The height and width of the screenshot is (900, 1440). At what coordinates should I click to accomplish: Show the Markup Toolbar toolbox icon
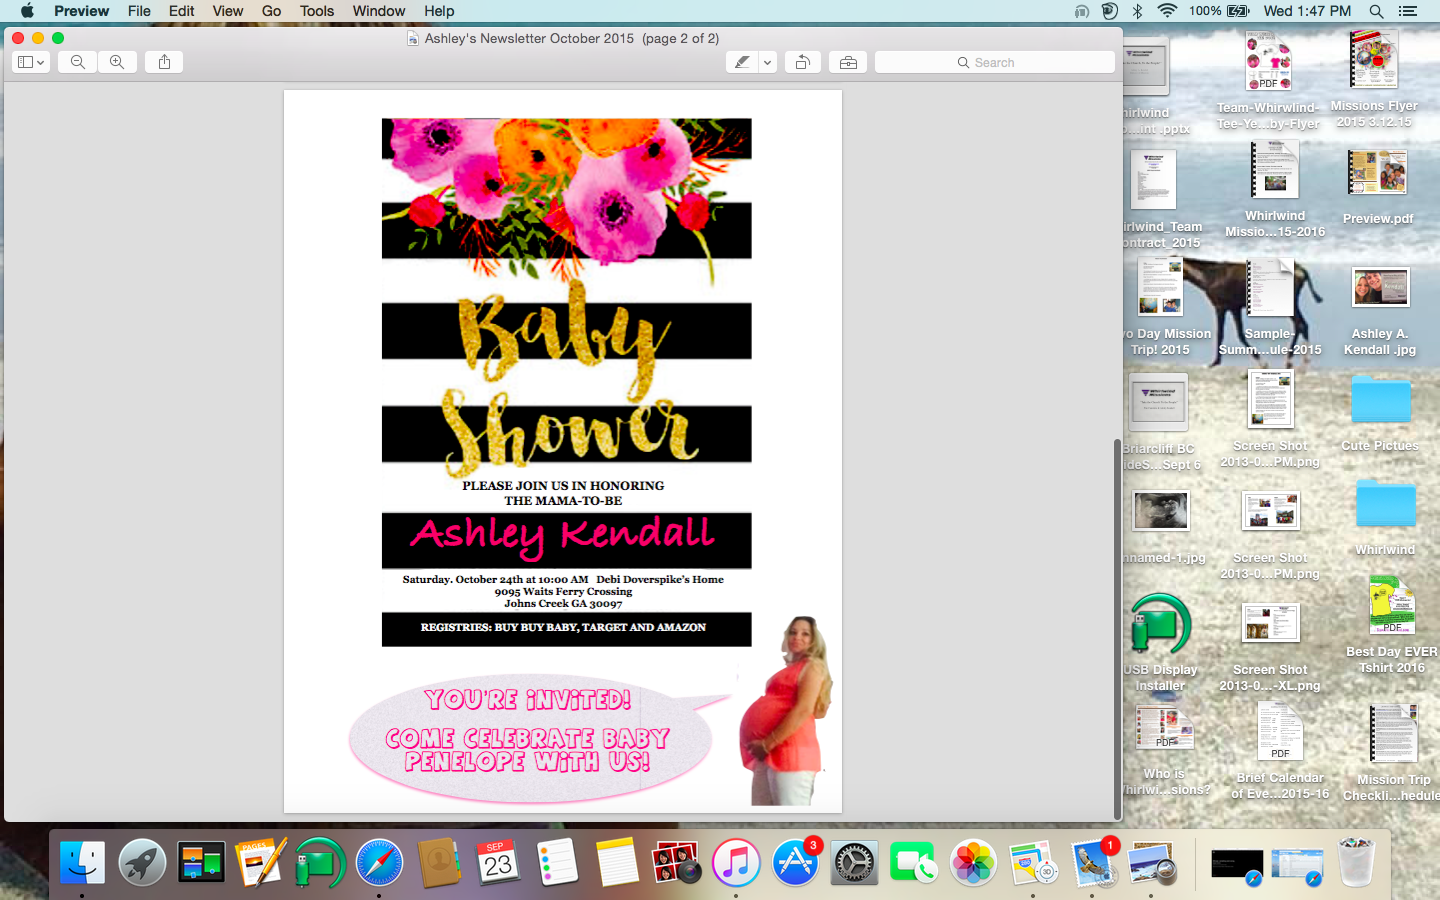[848, 62]
